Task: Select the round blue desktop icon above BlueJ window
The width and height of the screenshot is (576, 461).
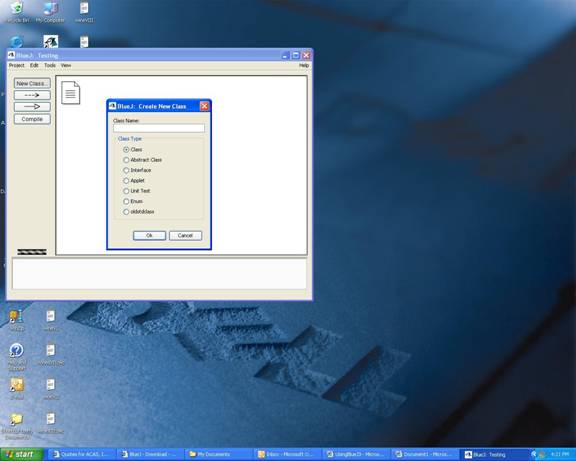Action: 16,42
